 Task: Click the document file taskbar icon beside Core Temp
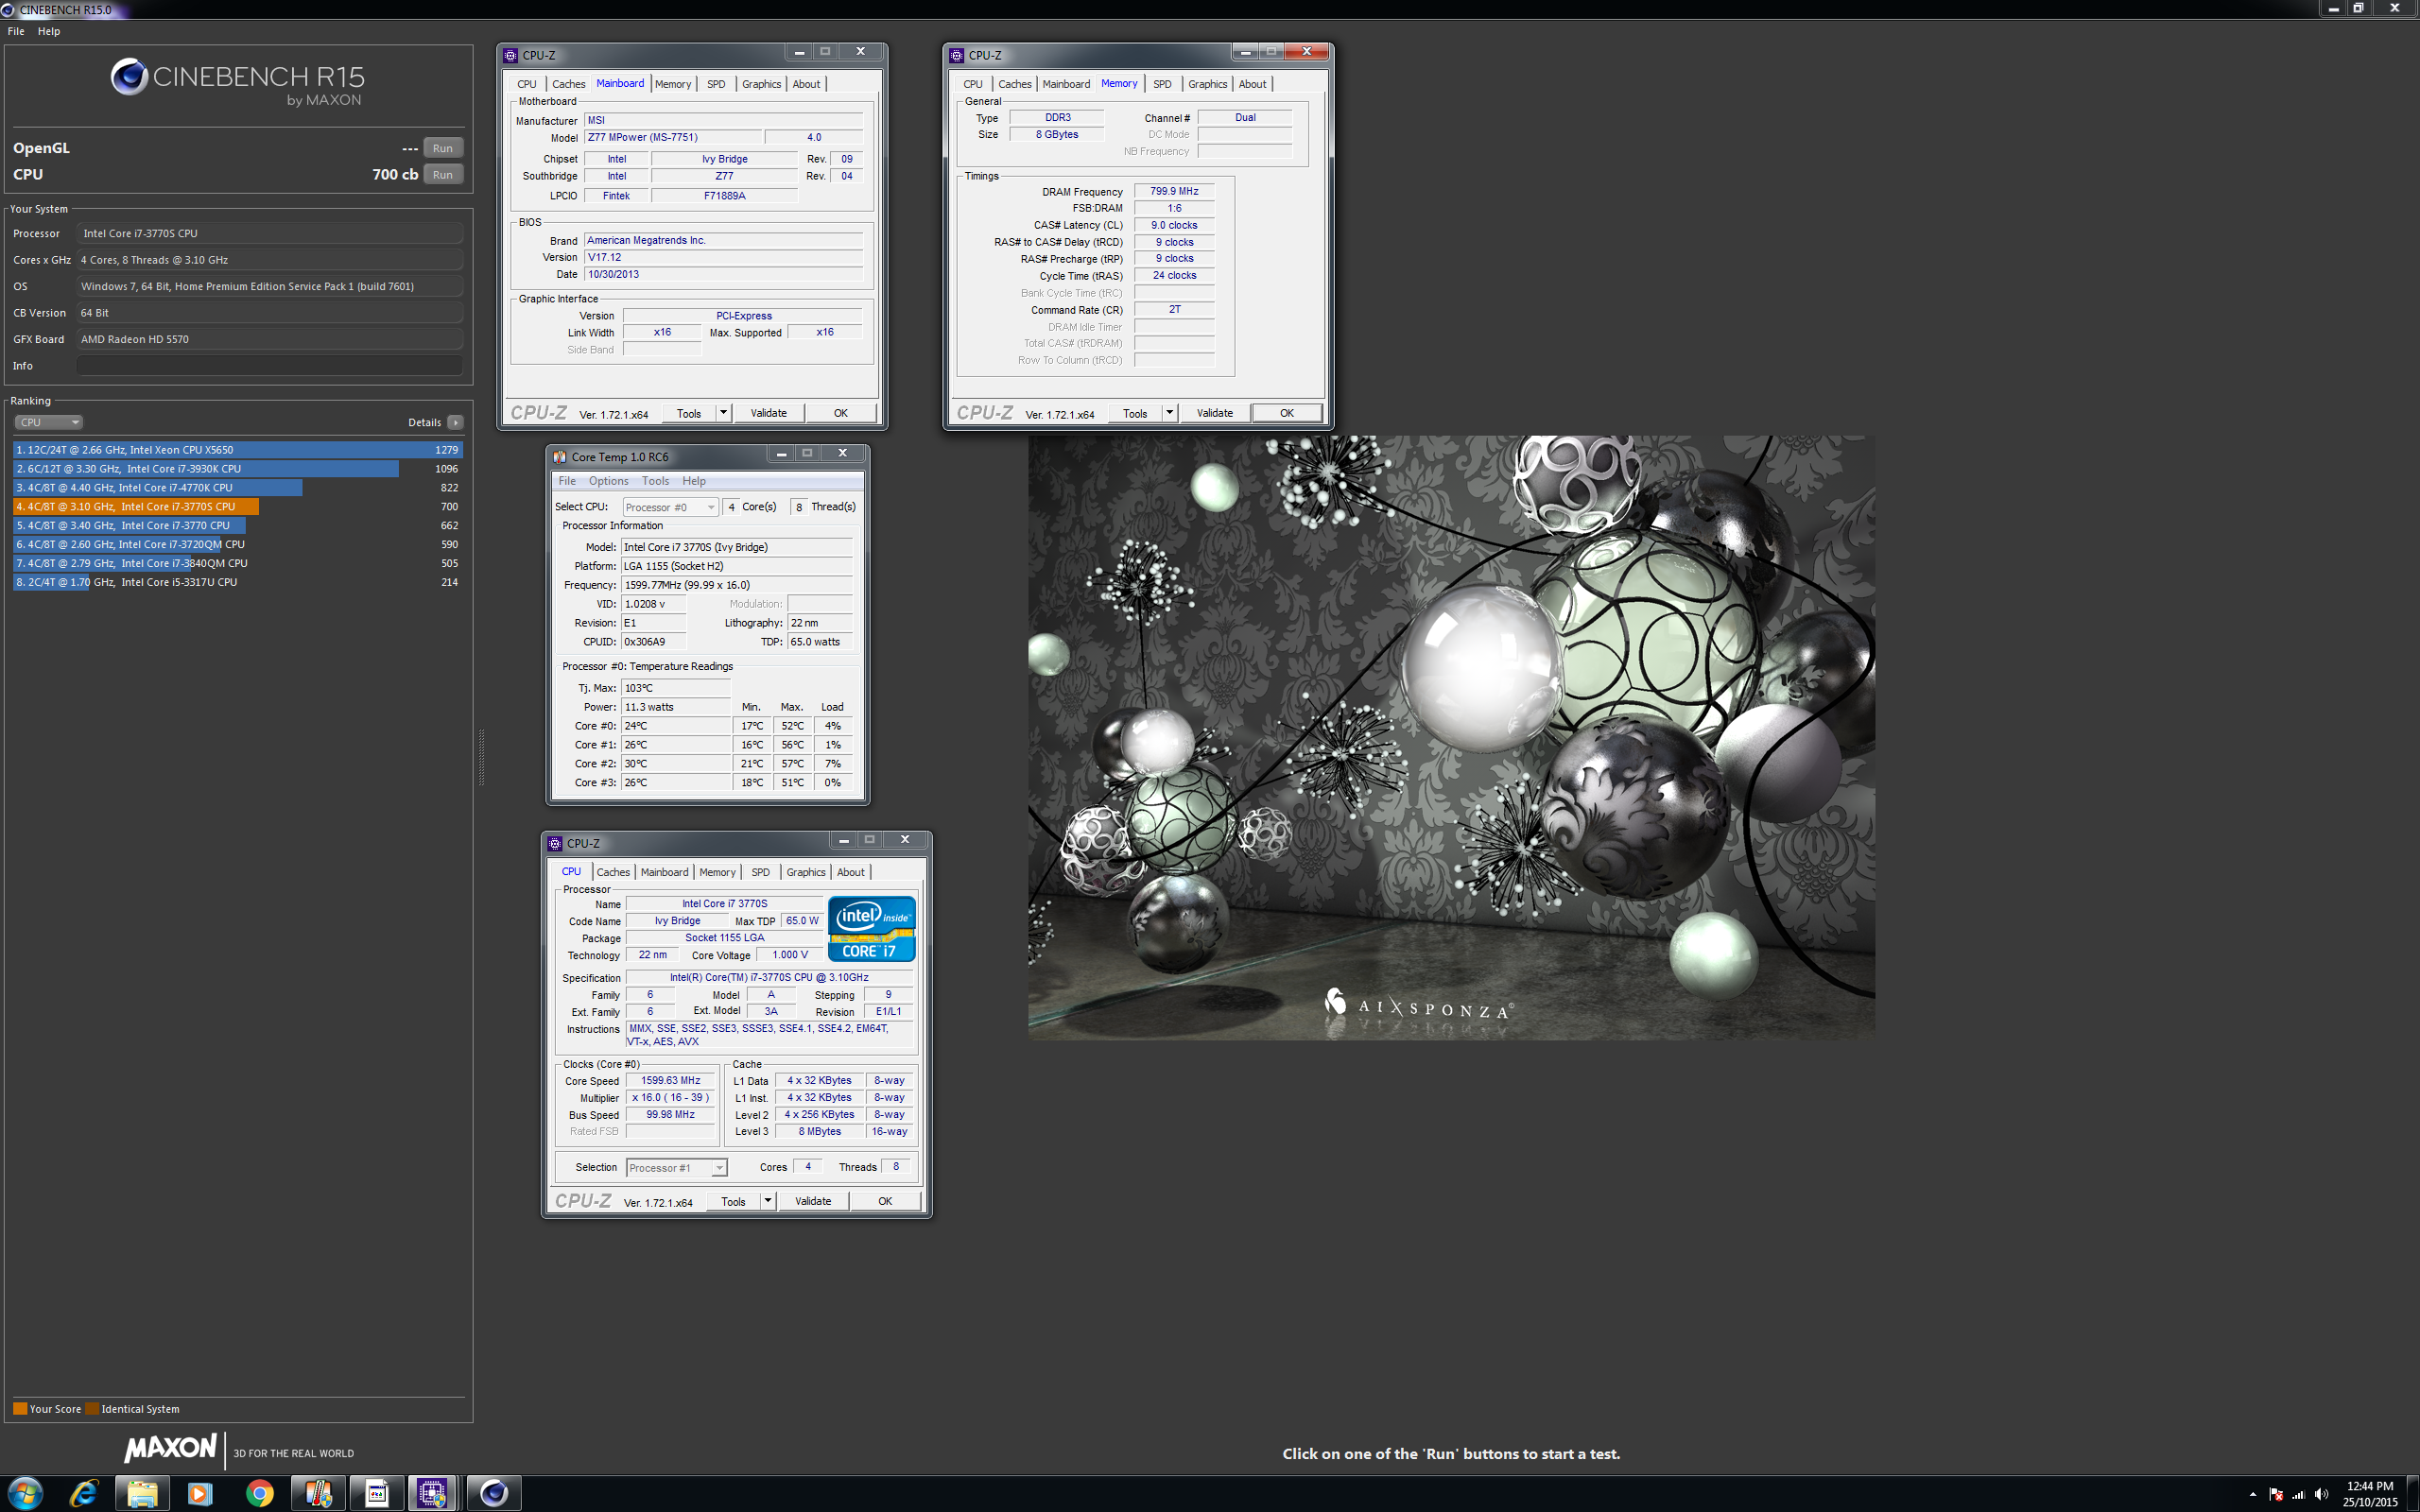tap(377, 1493)
